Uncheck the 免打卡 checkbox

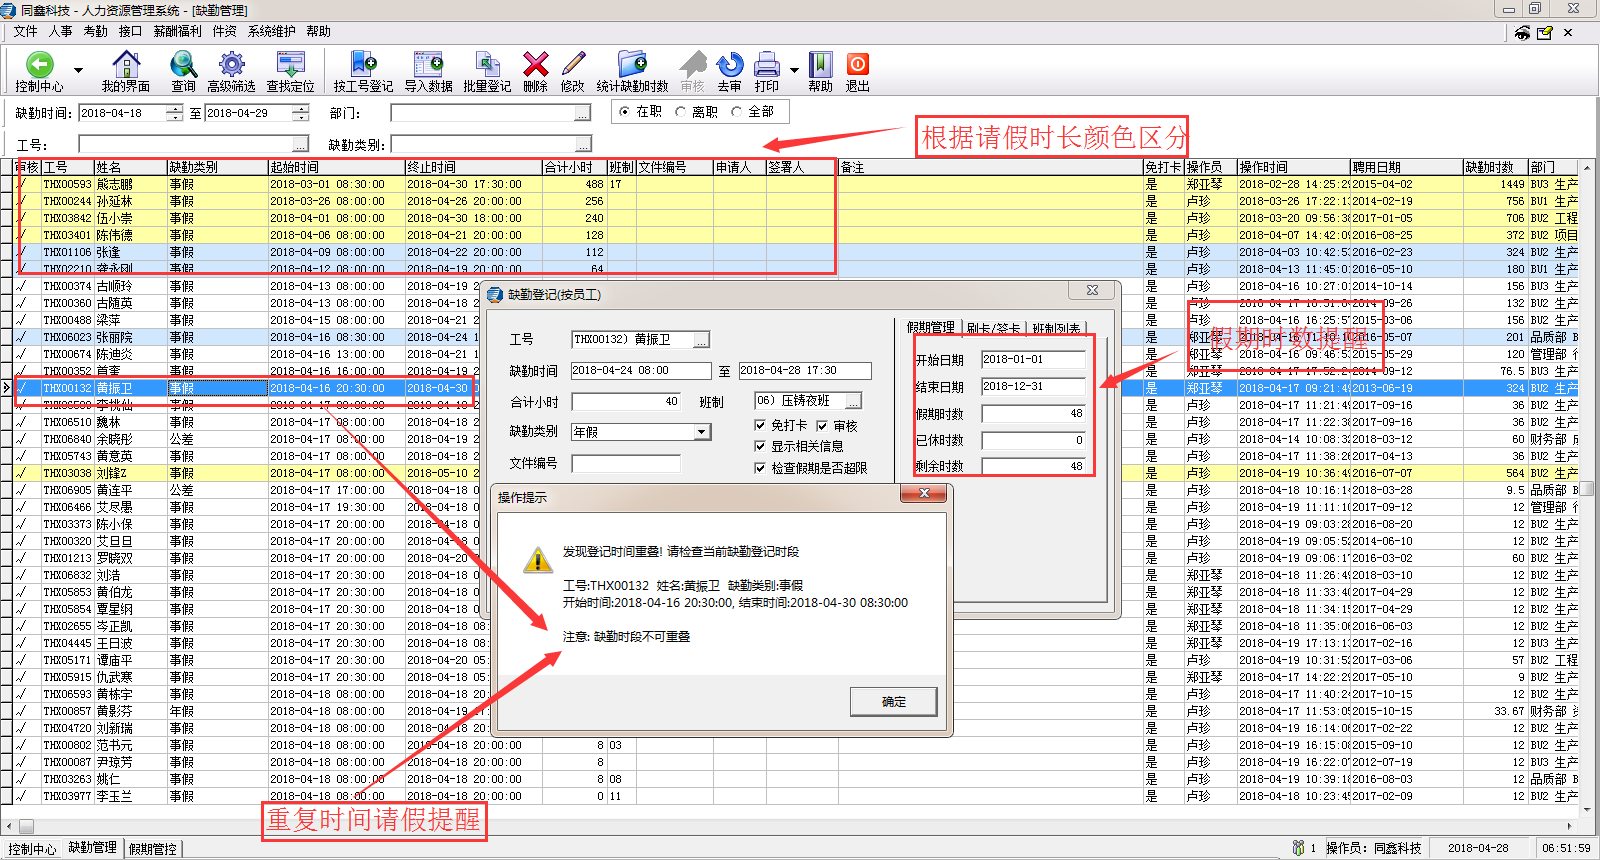pyautogui.click(x=760, y=425)
